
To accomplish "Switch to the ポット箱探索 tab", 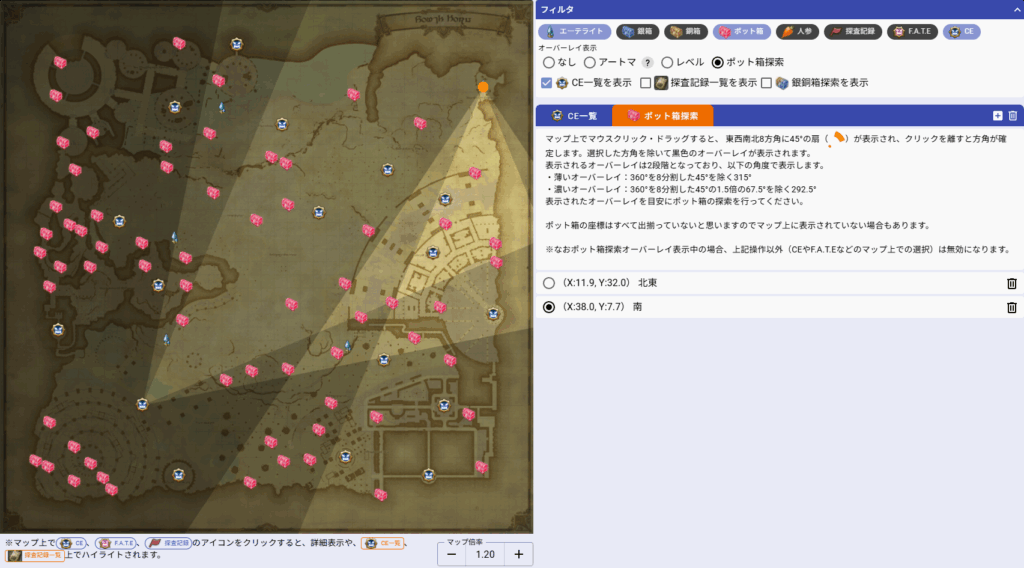I will [662, 116].
